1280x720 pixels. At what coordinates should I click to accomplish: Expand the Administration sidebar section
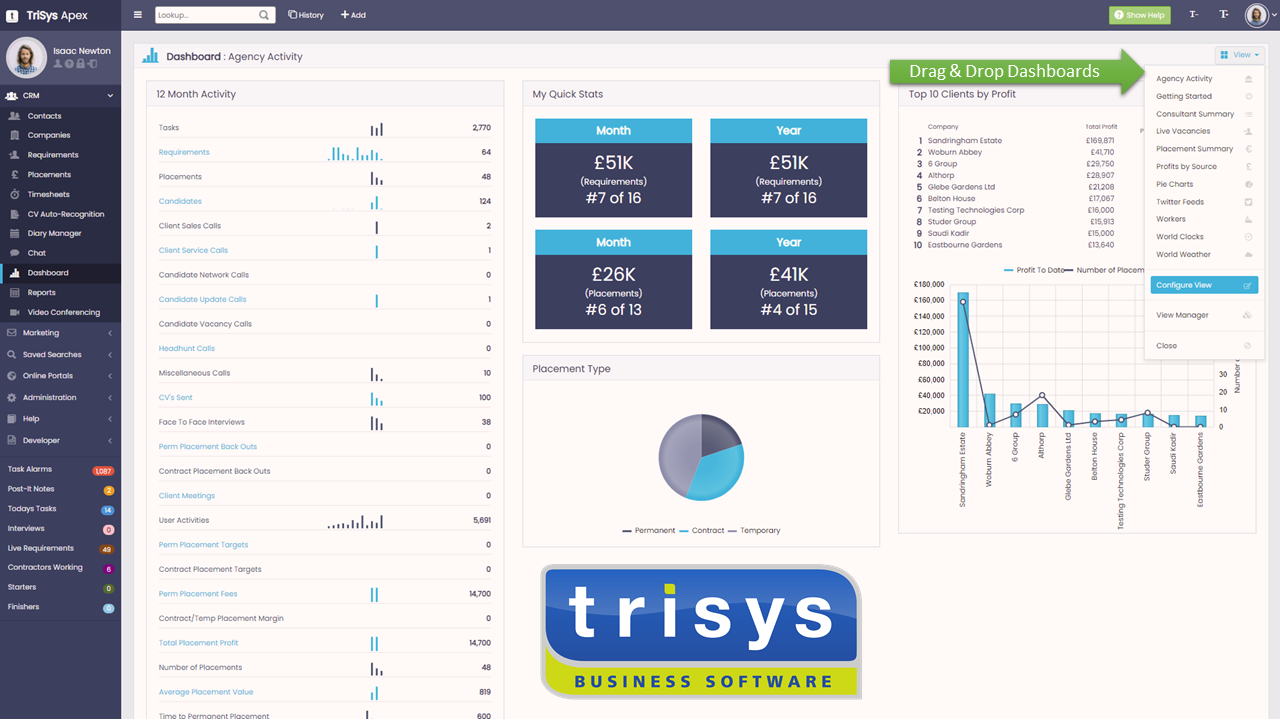[60, 397]
